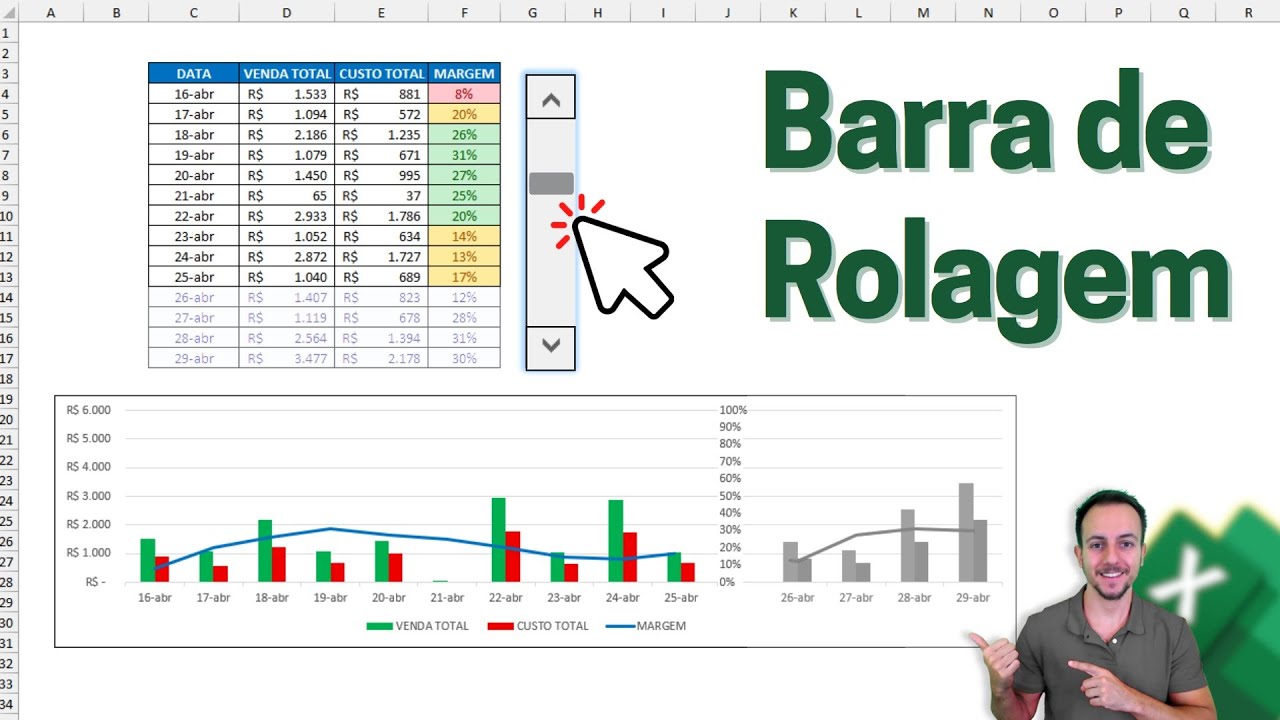The image size is (1280, 720).
Task: Click the 28-abr chart axis label
Action: [914, 597]
